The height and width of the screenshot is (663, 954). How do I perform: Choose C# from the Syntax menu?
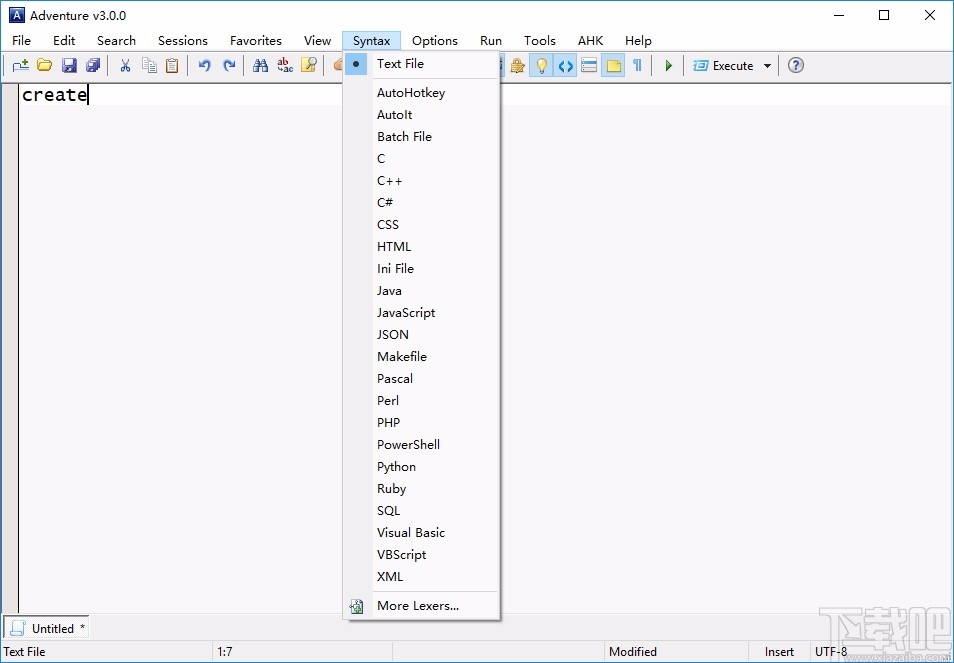[421, 203]
